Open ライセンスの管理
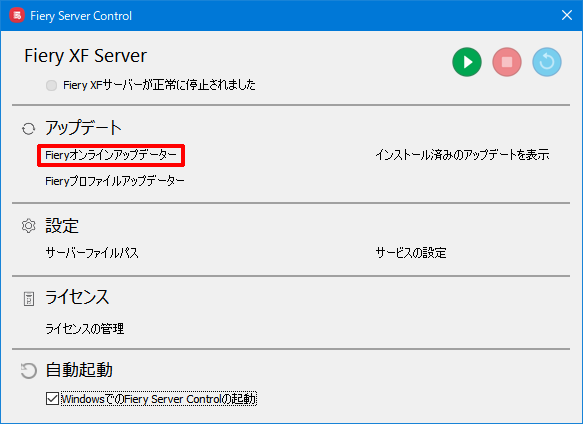 click(84, 329)
